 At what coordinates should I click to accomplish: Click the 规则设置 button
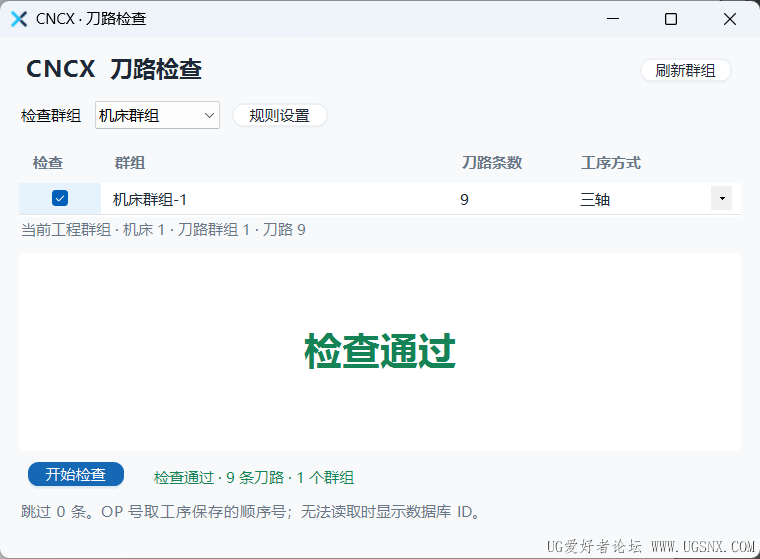click(280, 116)
